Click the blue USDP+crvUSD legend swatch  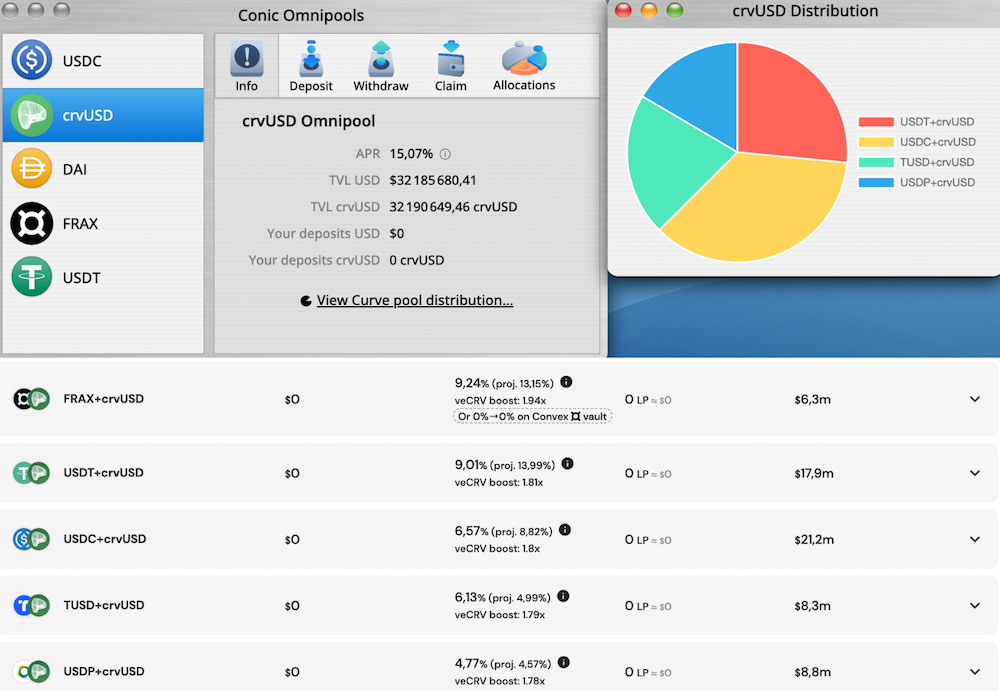pos(876,182)
